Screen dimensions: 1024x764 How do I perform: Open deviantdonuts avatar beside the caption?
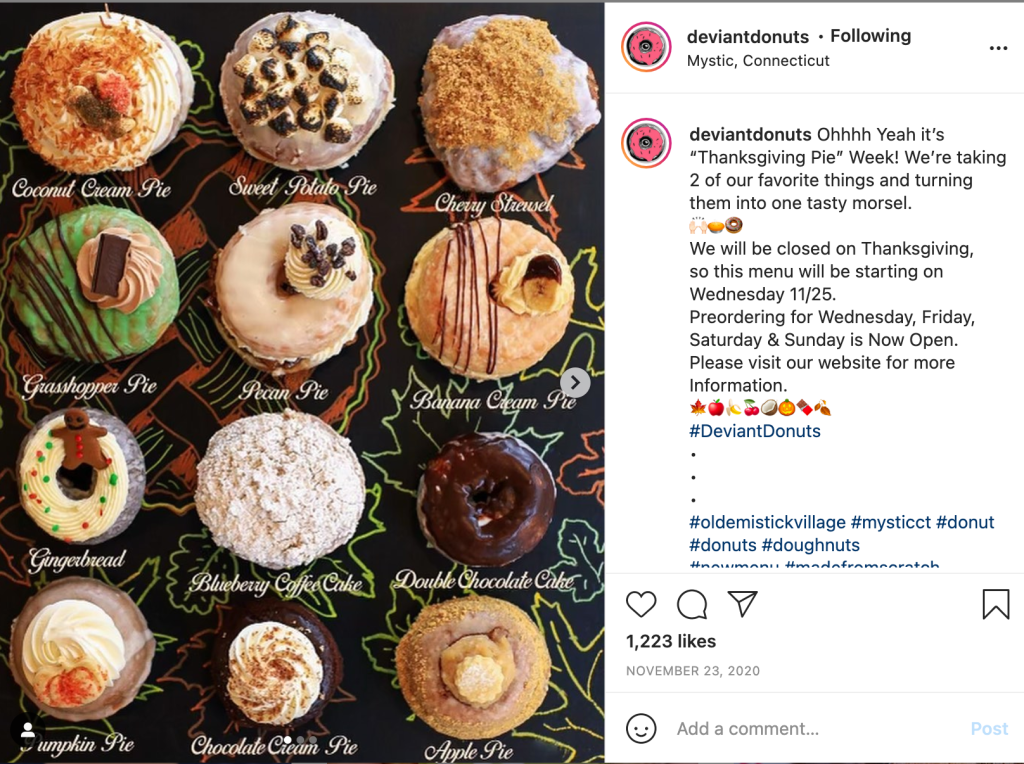(646, 143)
